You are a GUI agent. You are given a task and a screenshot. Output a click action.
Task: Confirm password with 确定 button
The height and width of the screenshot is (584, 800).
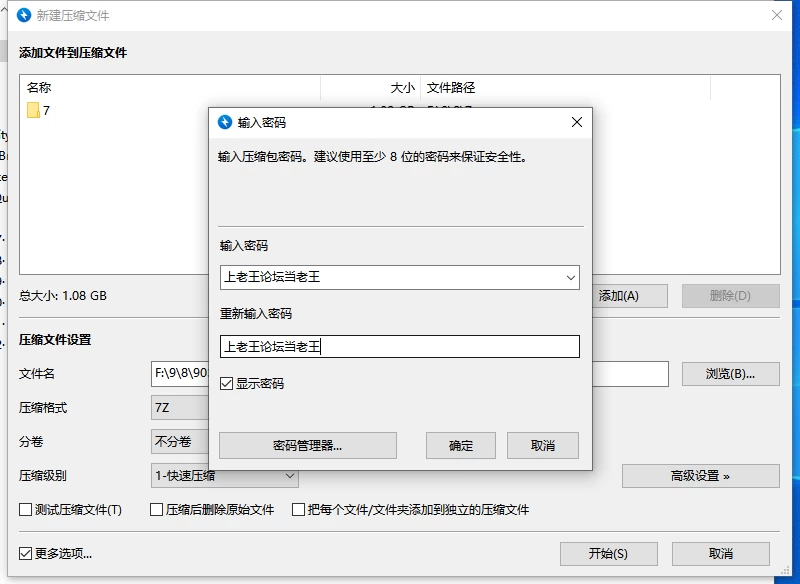click(461, 446)
